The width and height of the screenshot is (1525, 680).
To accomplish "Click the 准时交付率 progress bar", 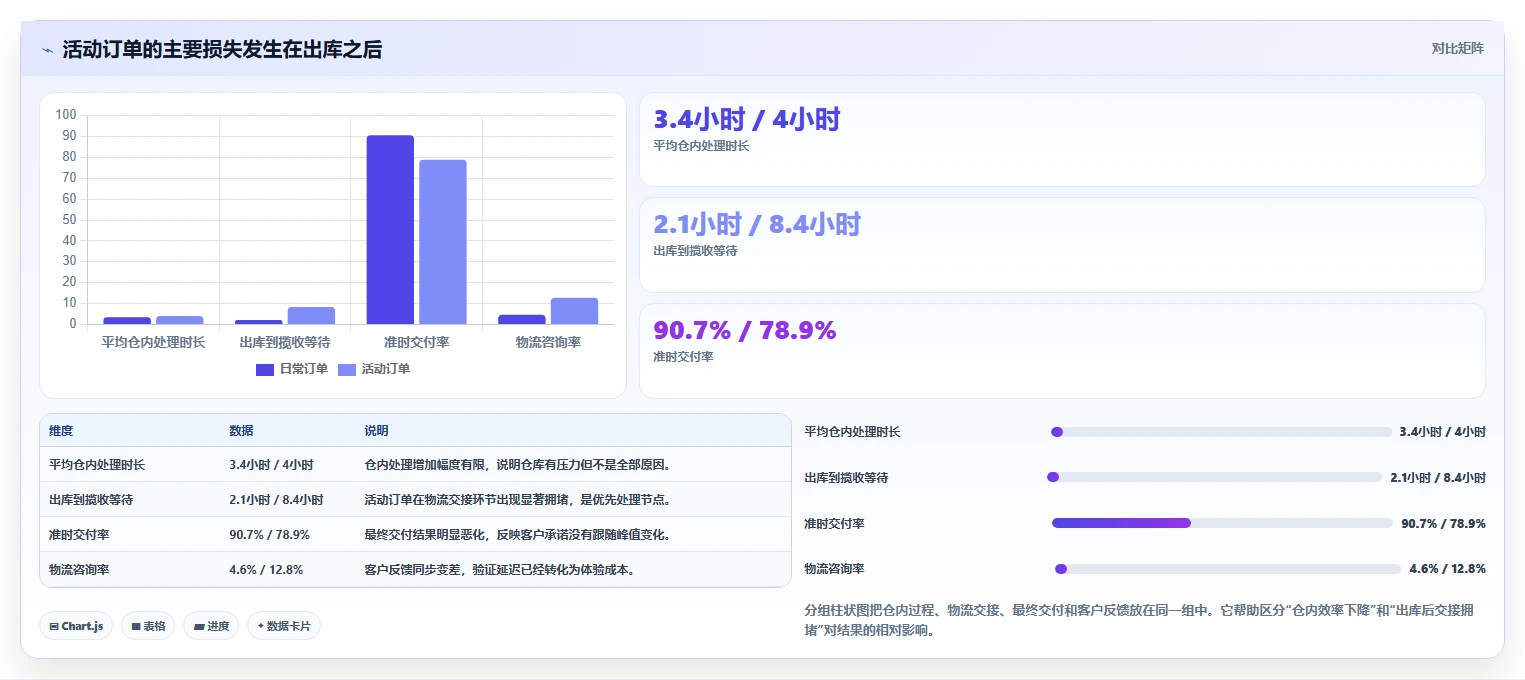I will tap(1222, 523).
